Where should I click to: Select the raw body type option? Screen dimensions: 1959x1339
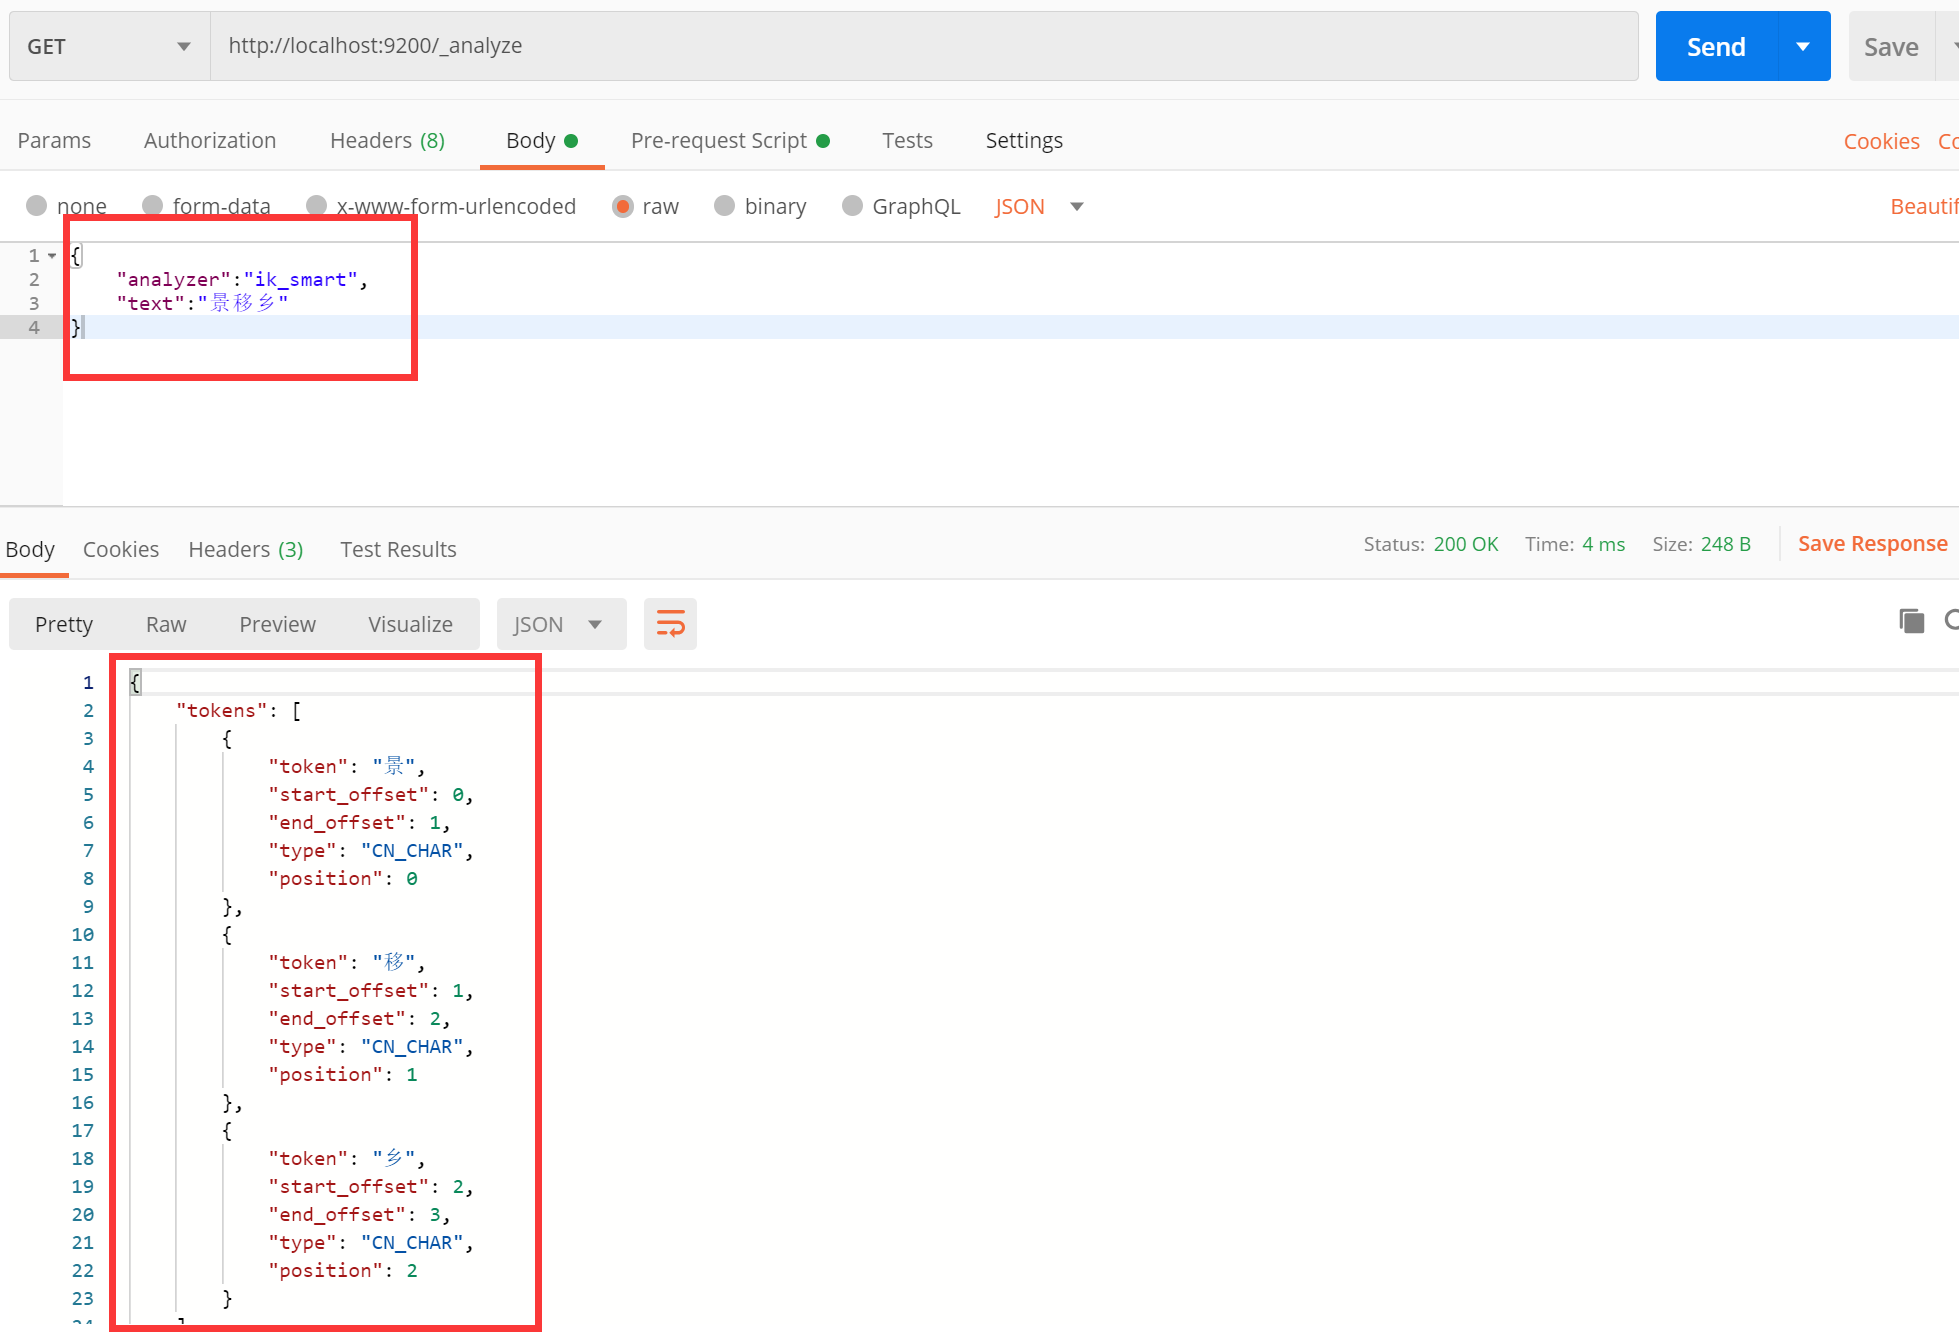(623, 206)
